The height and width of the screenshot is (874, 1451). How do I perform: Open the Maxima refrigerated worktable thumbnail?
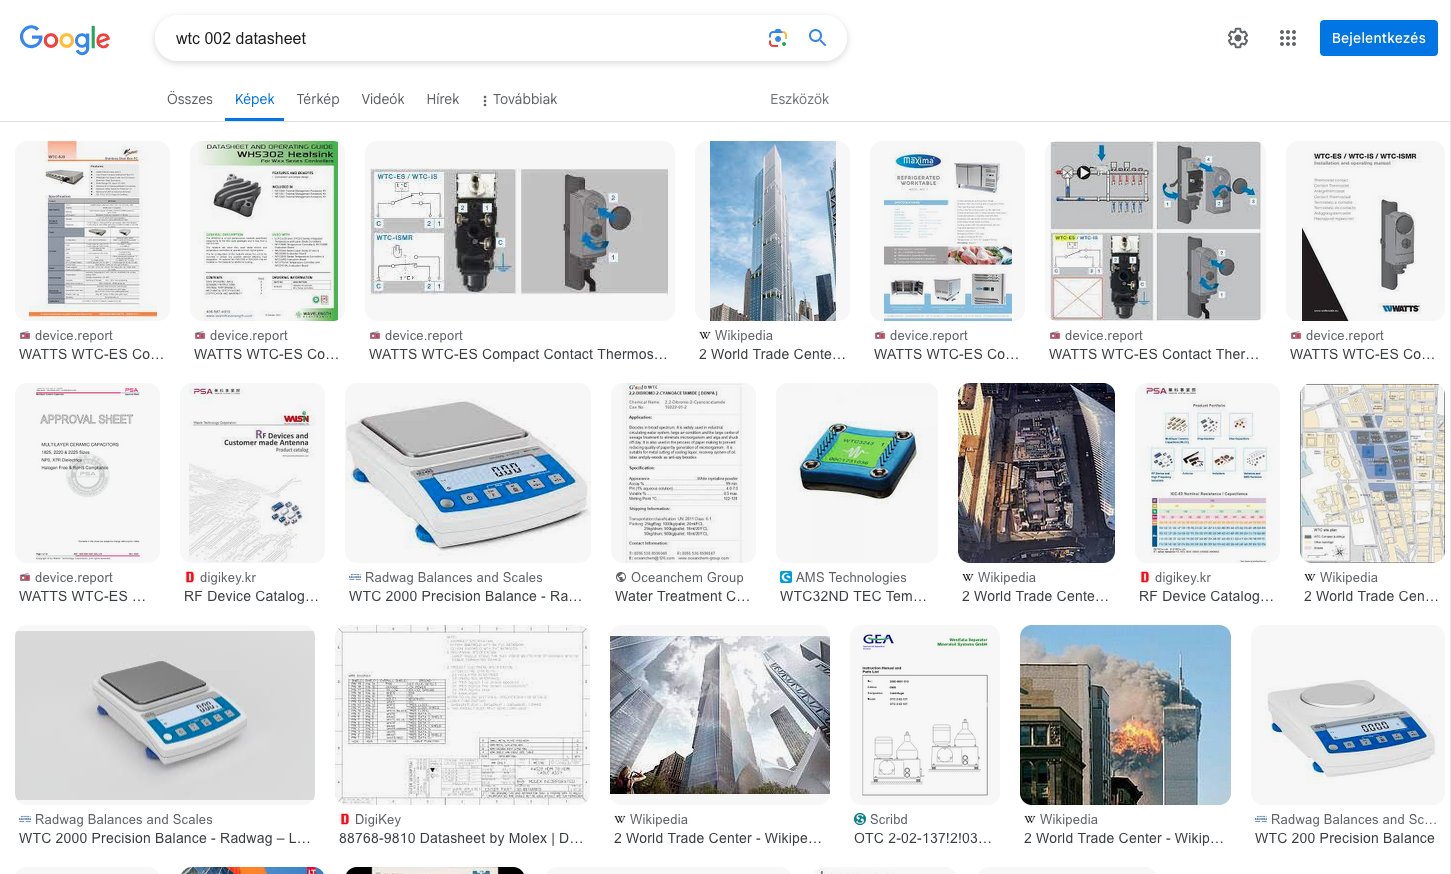pos(947,231)
